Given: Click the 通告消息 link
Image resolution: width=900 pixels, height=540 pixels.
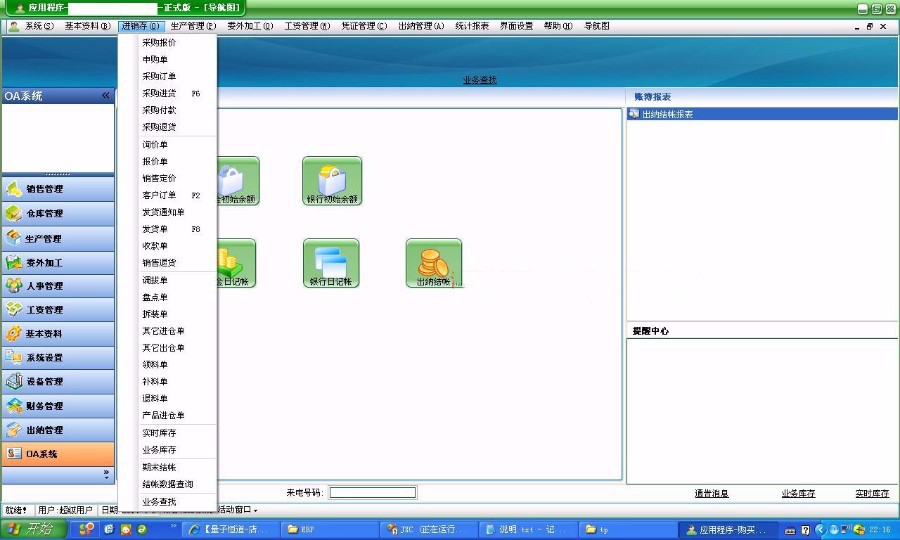Looking at the screenshot, I should (x=712, y=494).
